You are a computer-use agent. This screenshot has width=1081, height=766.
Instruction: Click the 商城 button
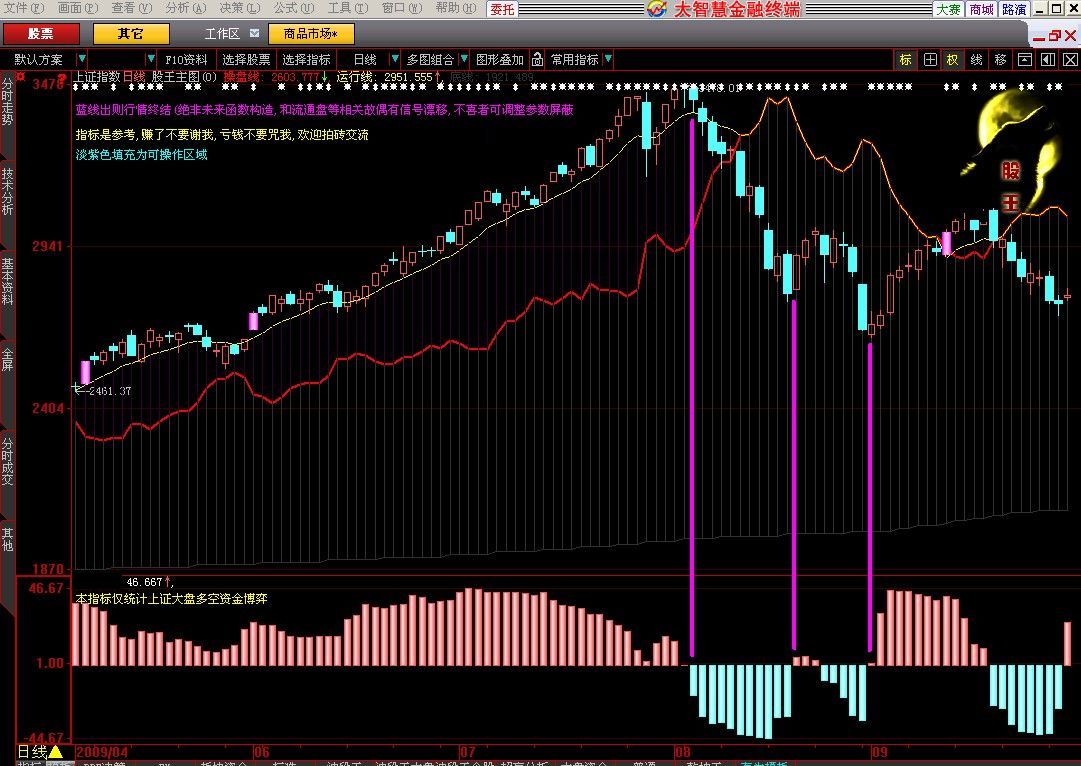pyautogui.click(x=981, y=9)
